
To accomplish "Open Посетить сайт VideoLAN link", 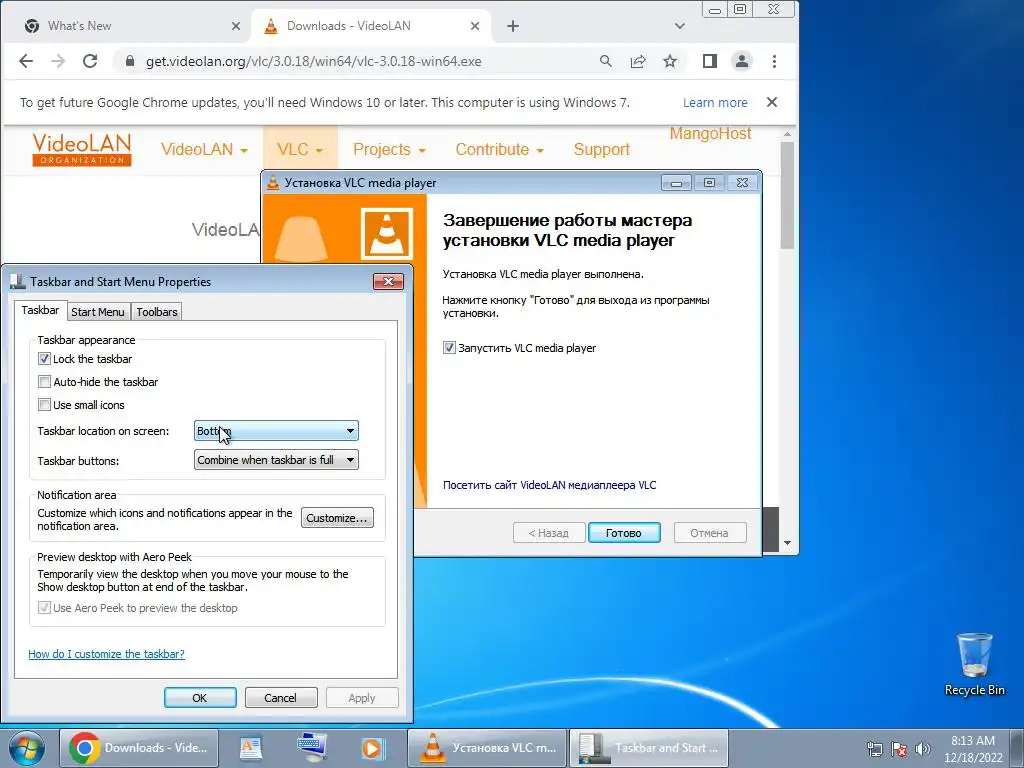I will pos(549,485).
